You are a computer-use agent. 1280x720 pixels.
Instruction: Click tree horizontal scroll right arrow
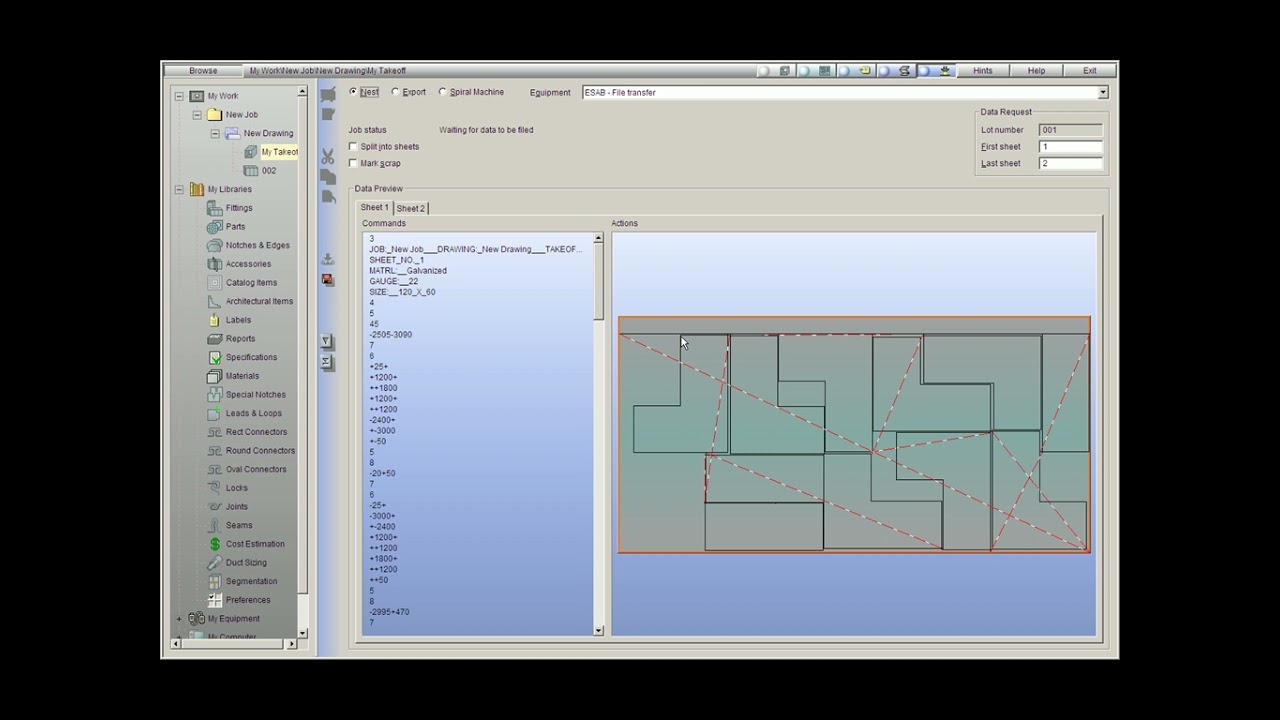tap(291, 644)
